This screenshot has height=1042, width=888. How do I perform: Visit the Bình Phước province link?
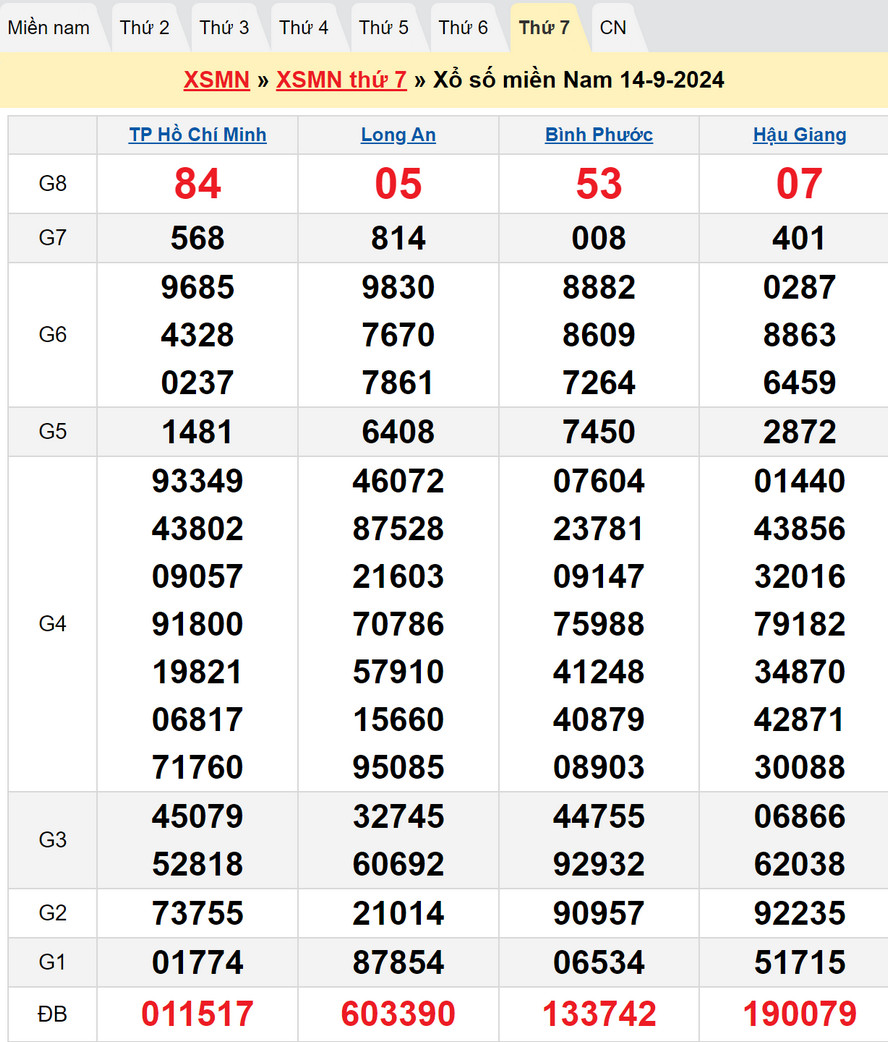pos(599,135)
